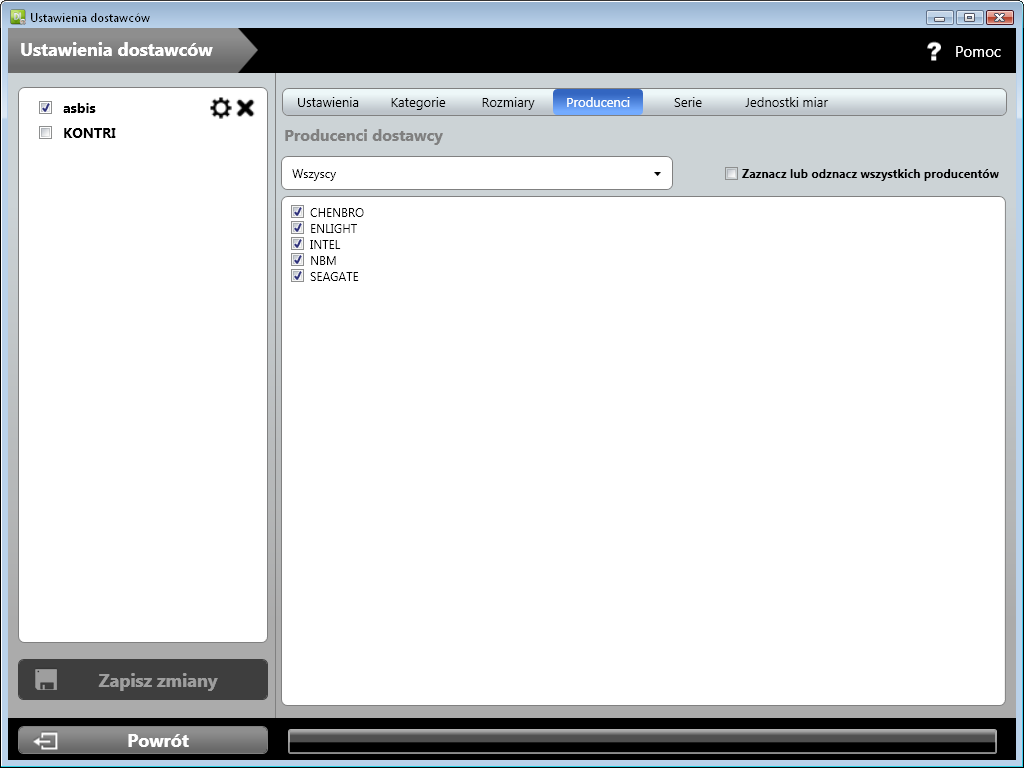Close the Ustawienia dostawców window
The image size is (1024, 768).
999,18
